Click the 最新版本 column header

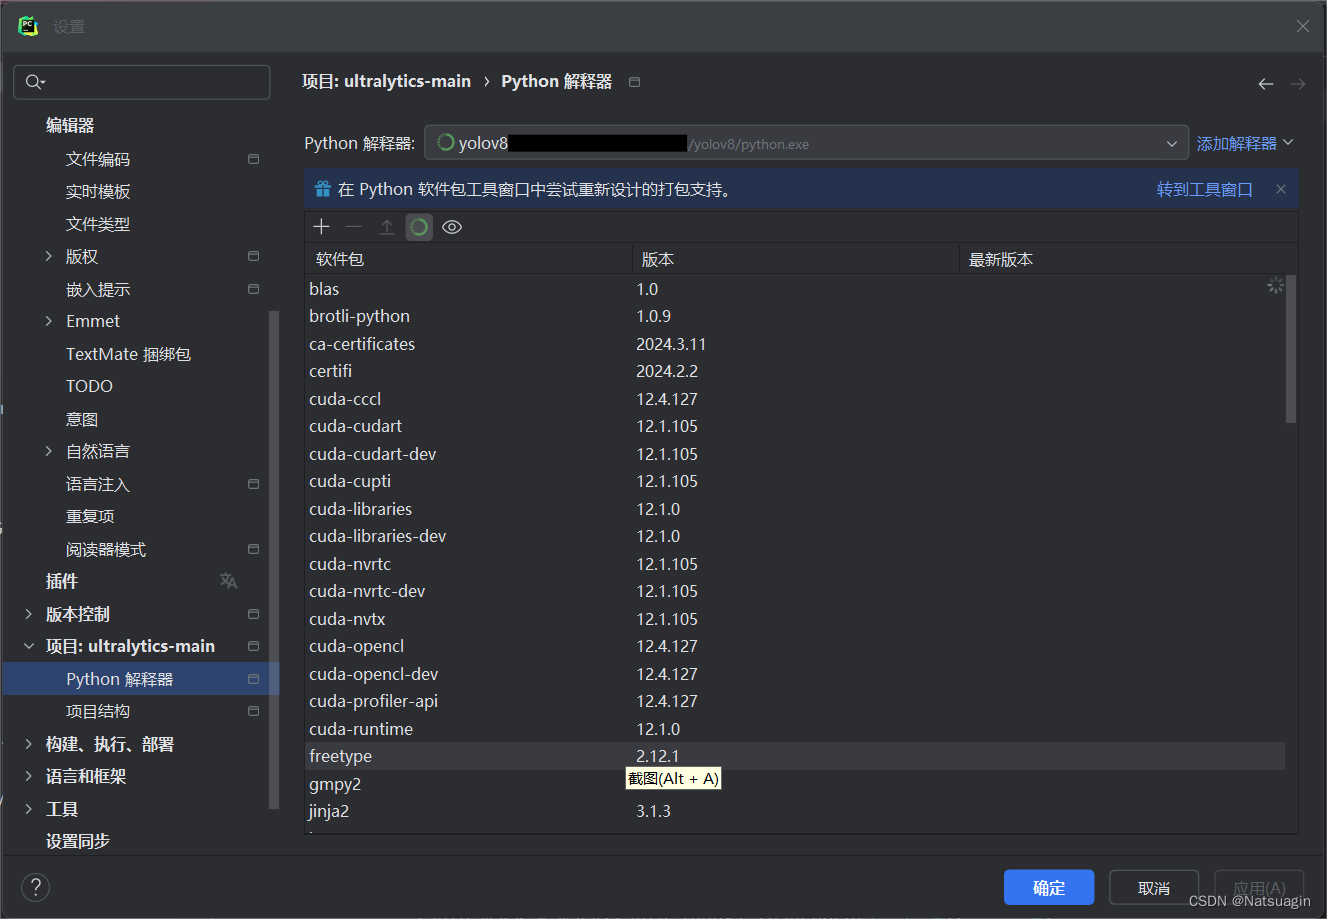1128,259
